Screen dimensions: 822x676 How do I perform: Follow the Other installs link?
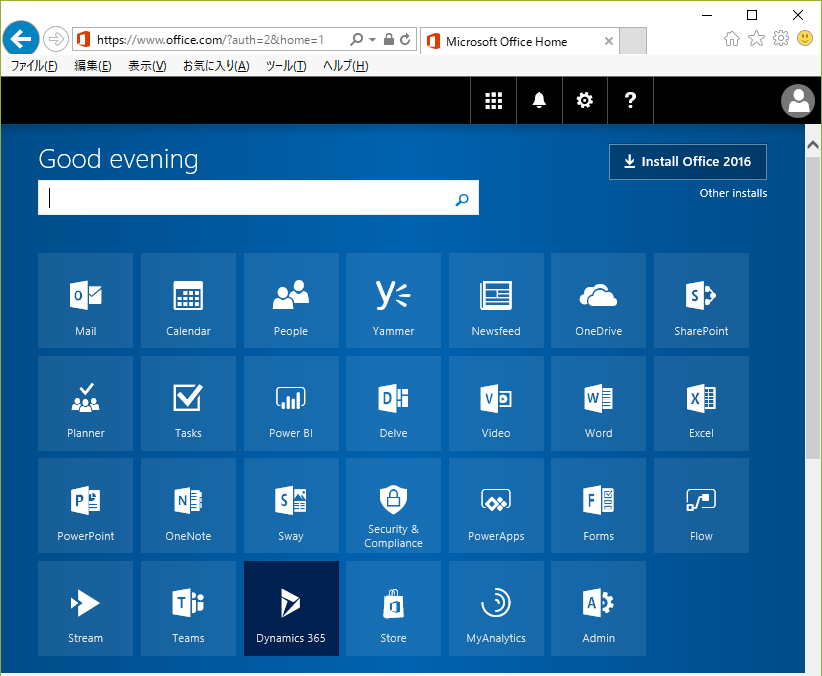click(733, 193)
